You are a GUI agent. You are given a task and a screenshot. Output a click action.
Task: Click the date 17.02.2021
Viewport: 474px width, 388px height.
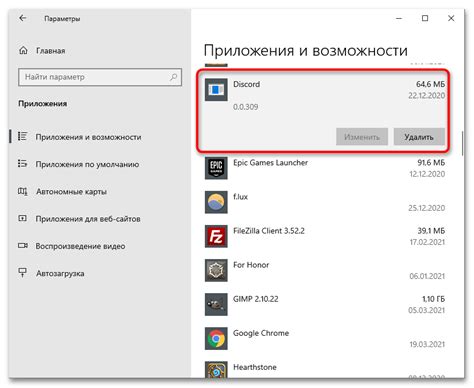(x=427, y=242)
